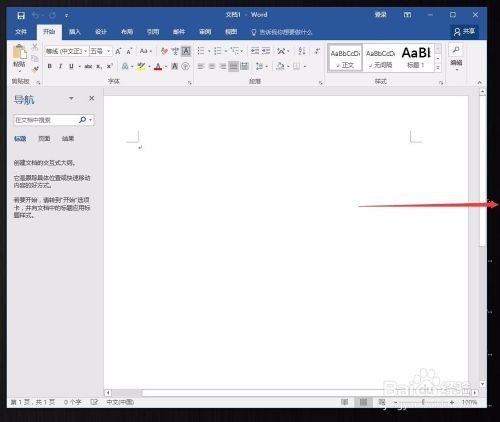Open the font name combo box

(67, 51)
